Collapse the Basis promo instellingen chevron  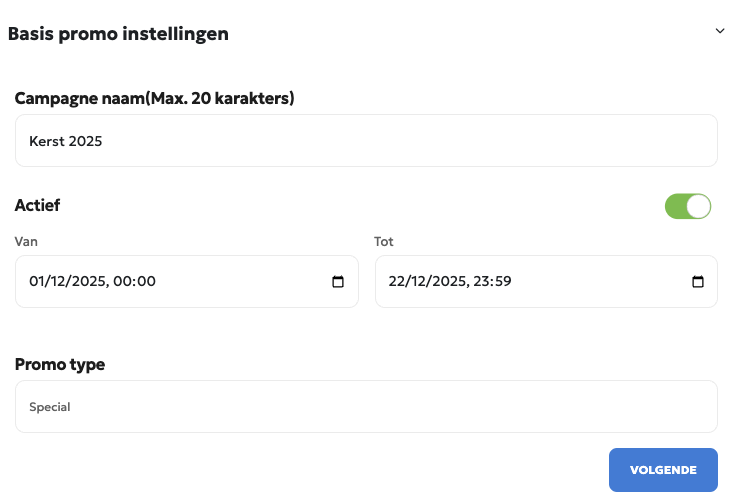[x=719, y=31]
